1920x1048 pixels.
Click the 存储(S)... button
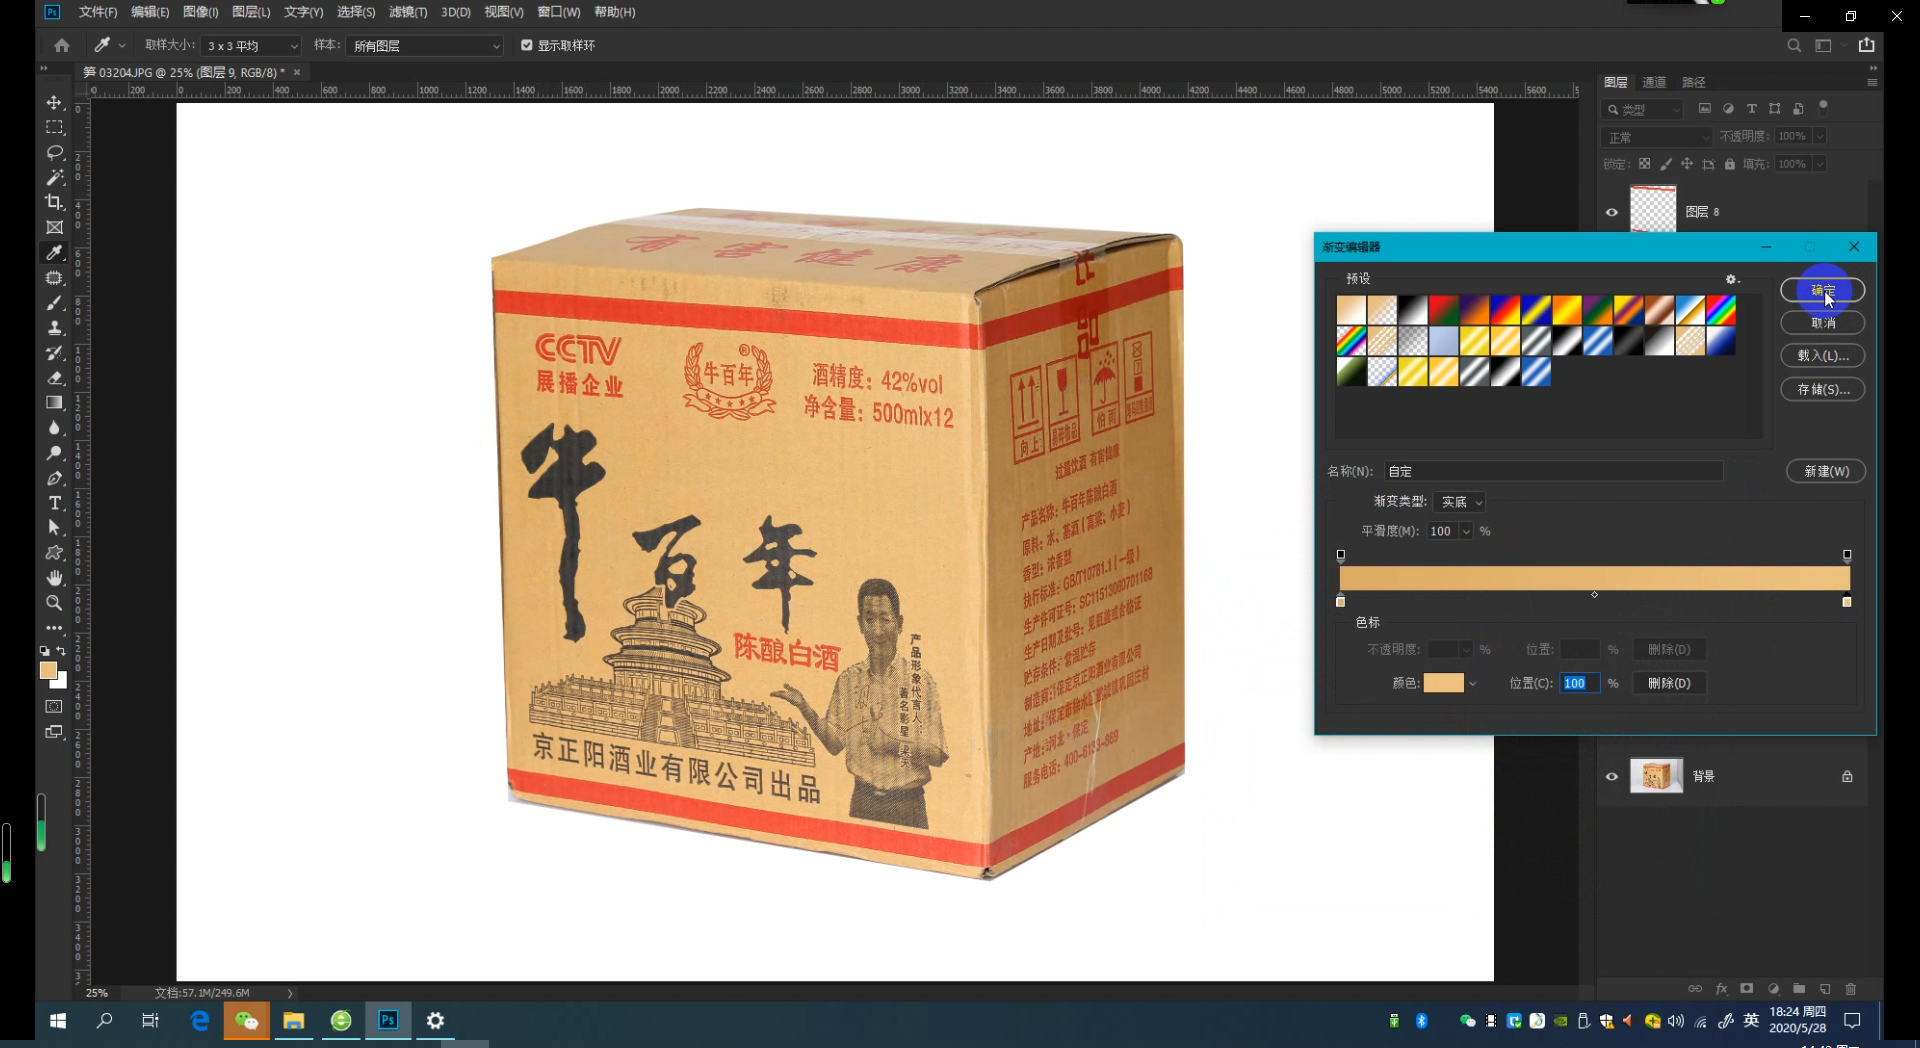pos(1823,389)
